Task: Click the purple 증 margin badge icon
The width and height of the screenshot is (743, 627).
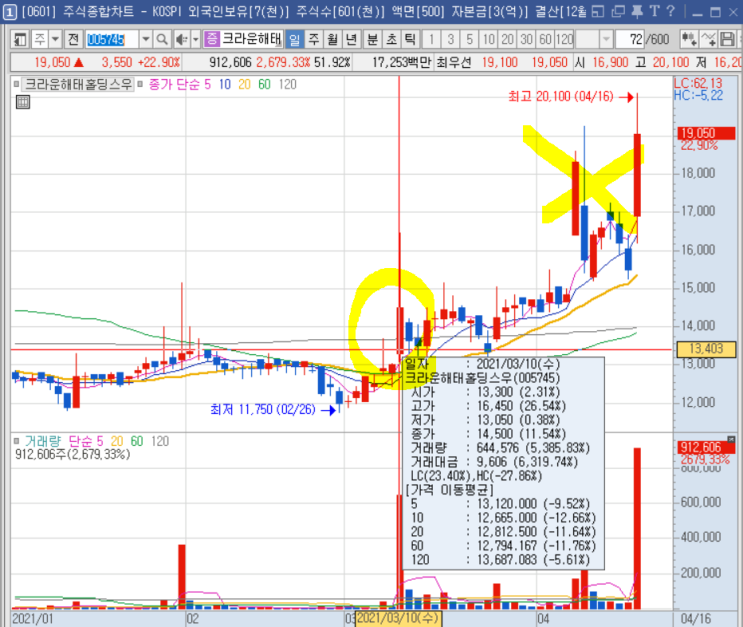Action: pos(212,39)
